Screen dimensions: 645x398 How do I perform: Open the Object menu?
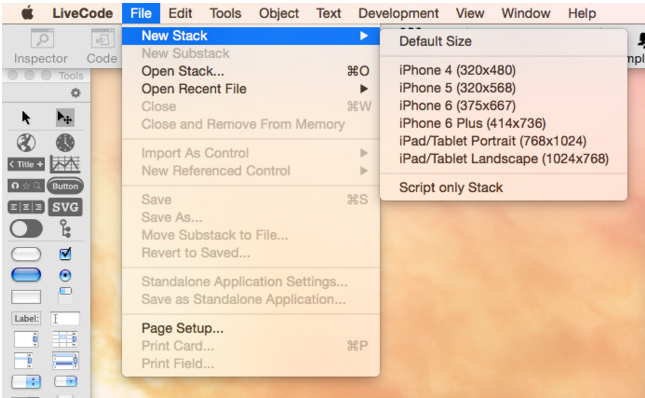pyautogui.click(x=279, y=14)
